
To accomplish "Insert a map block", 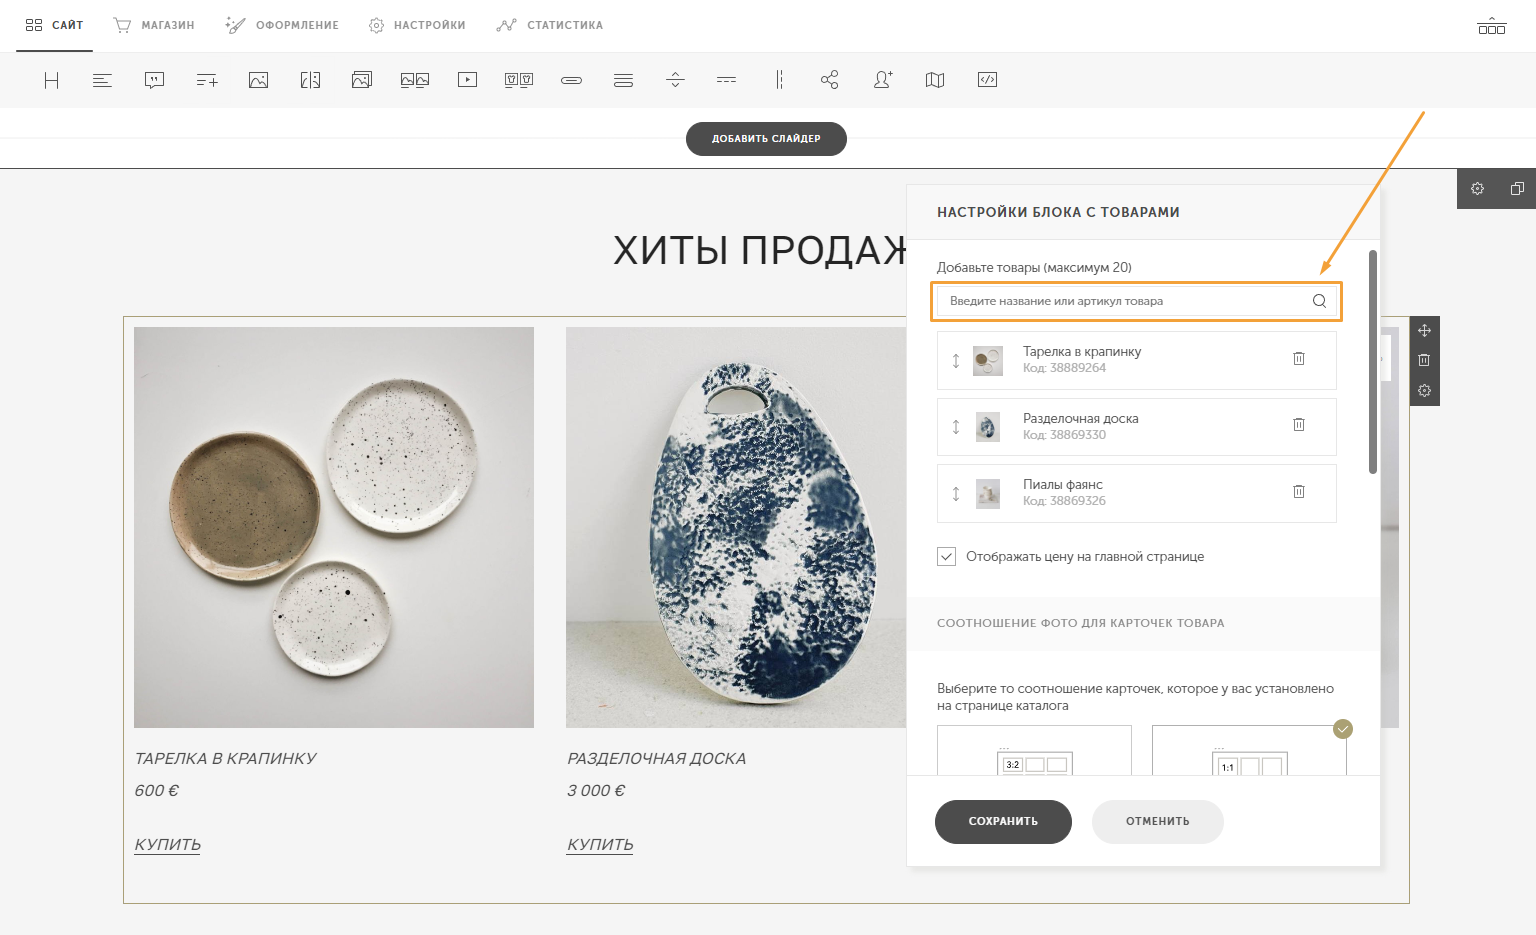I will (935, 80).
